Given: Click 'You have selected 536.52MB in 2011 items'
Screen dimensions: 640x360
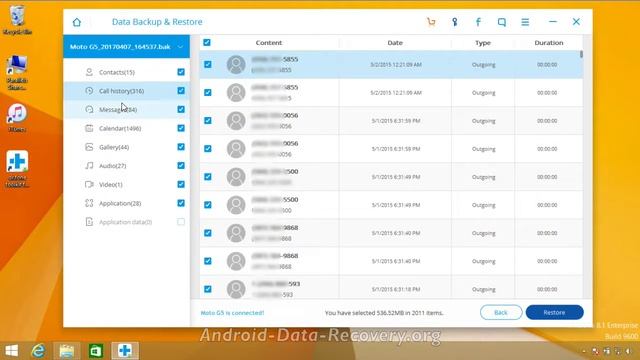Looking at the screenshot, I should pyautogui.click(x=384, y=313).
